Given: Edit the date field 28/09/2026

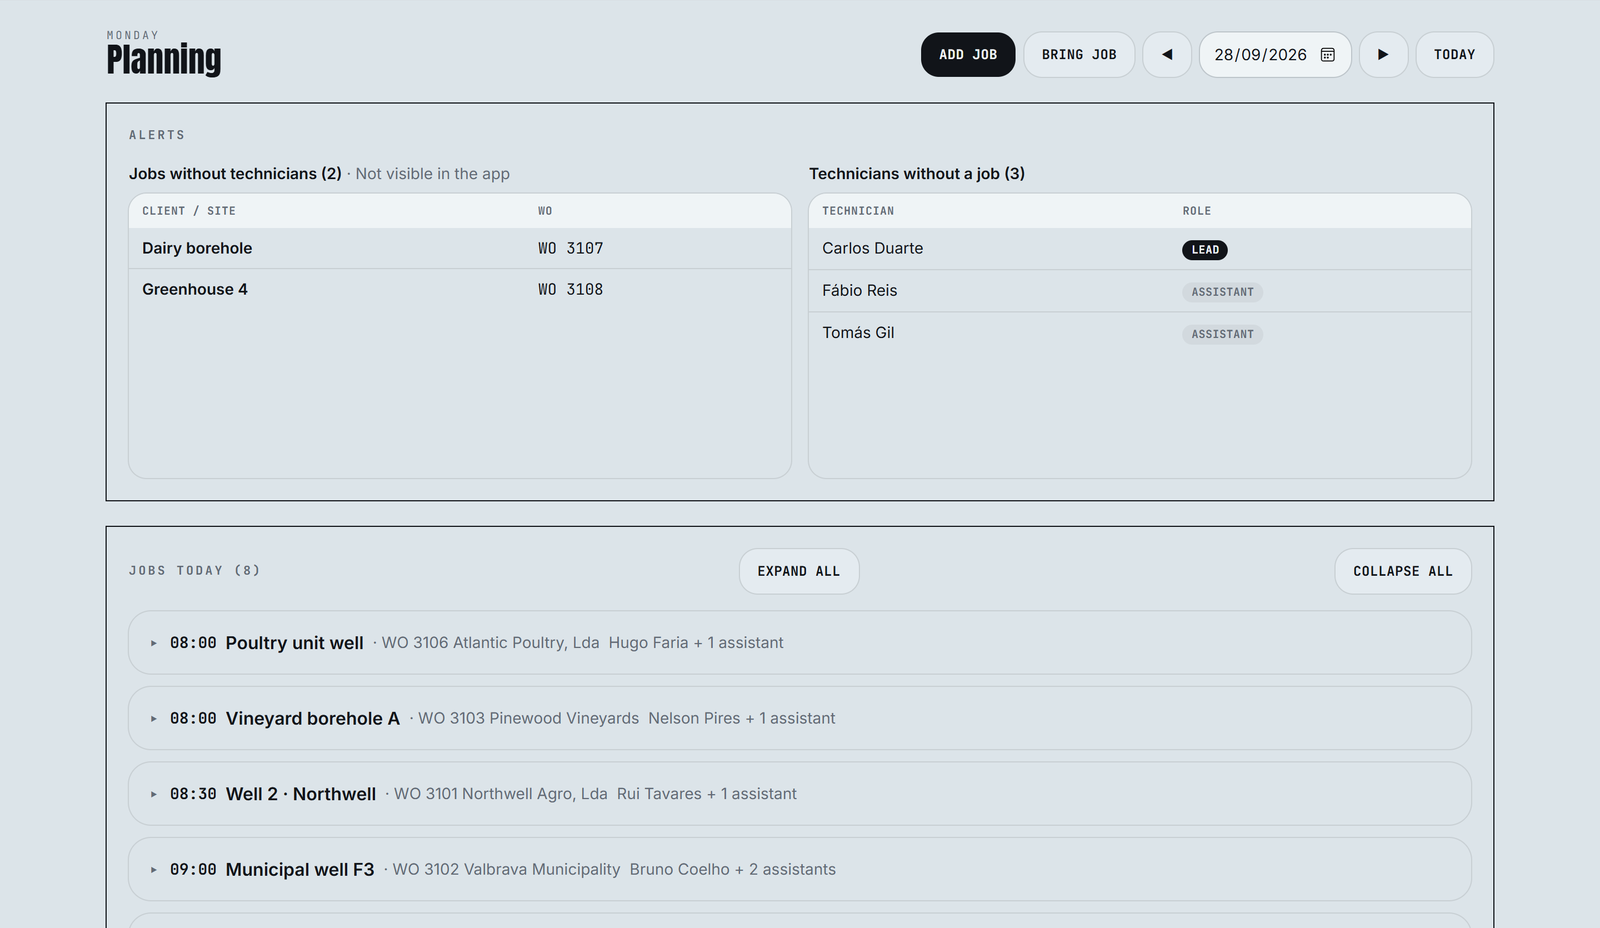Looking at the screenshot, I should pos(1275,55).
